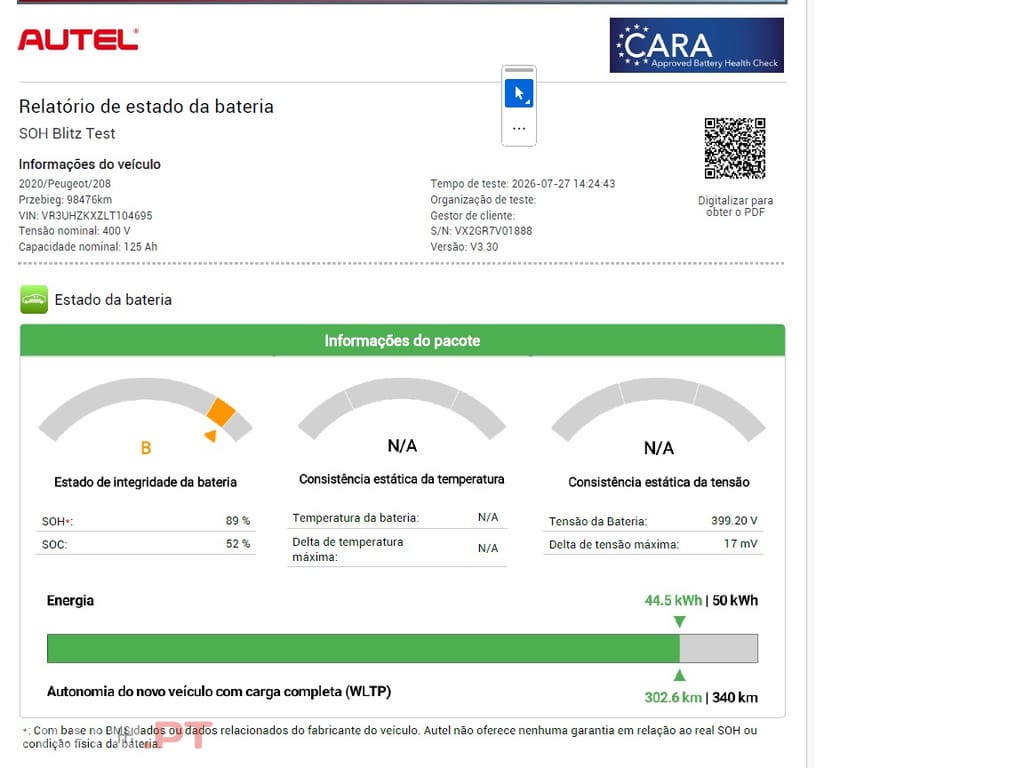Click the green car battery status icon
The height and width of the screenshot is (768, 1024).
34,300
